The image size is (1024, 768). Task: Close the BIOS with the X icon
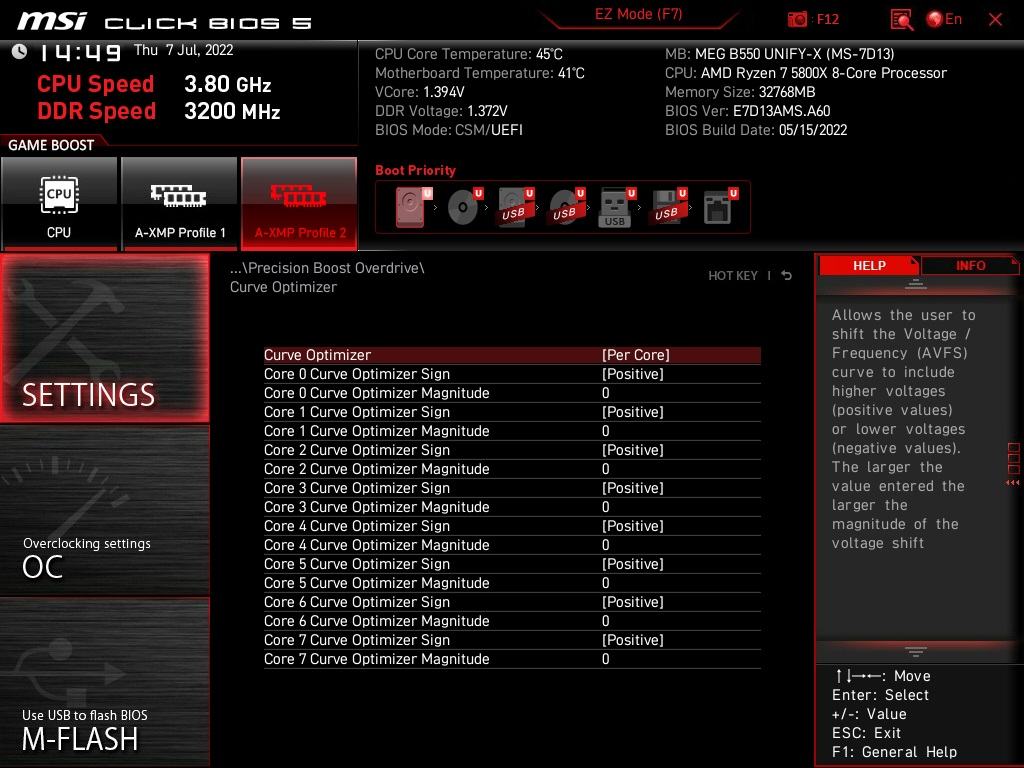(995, 20)
